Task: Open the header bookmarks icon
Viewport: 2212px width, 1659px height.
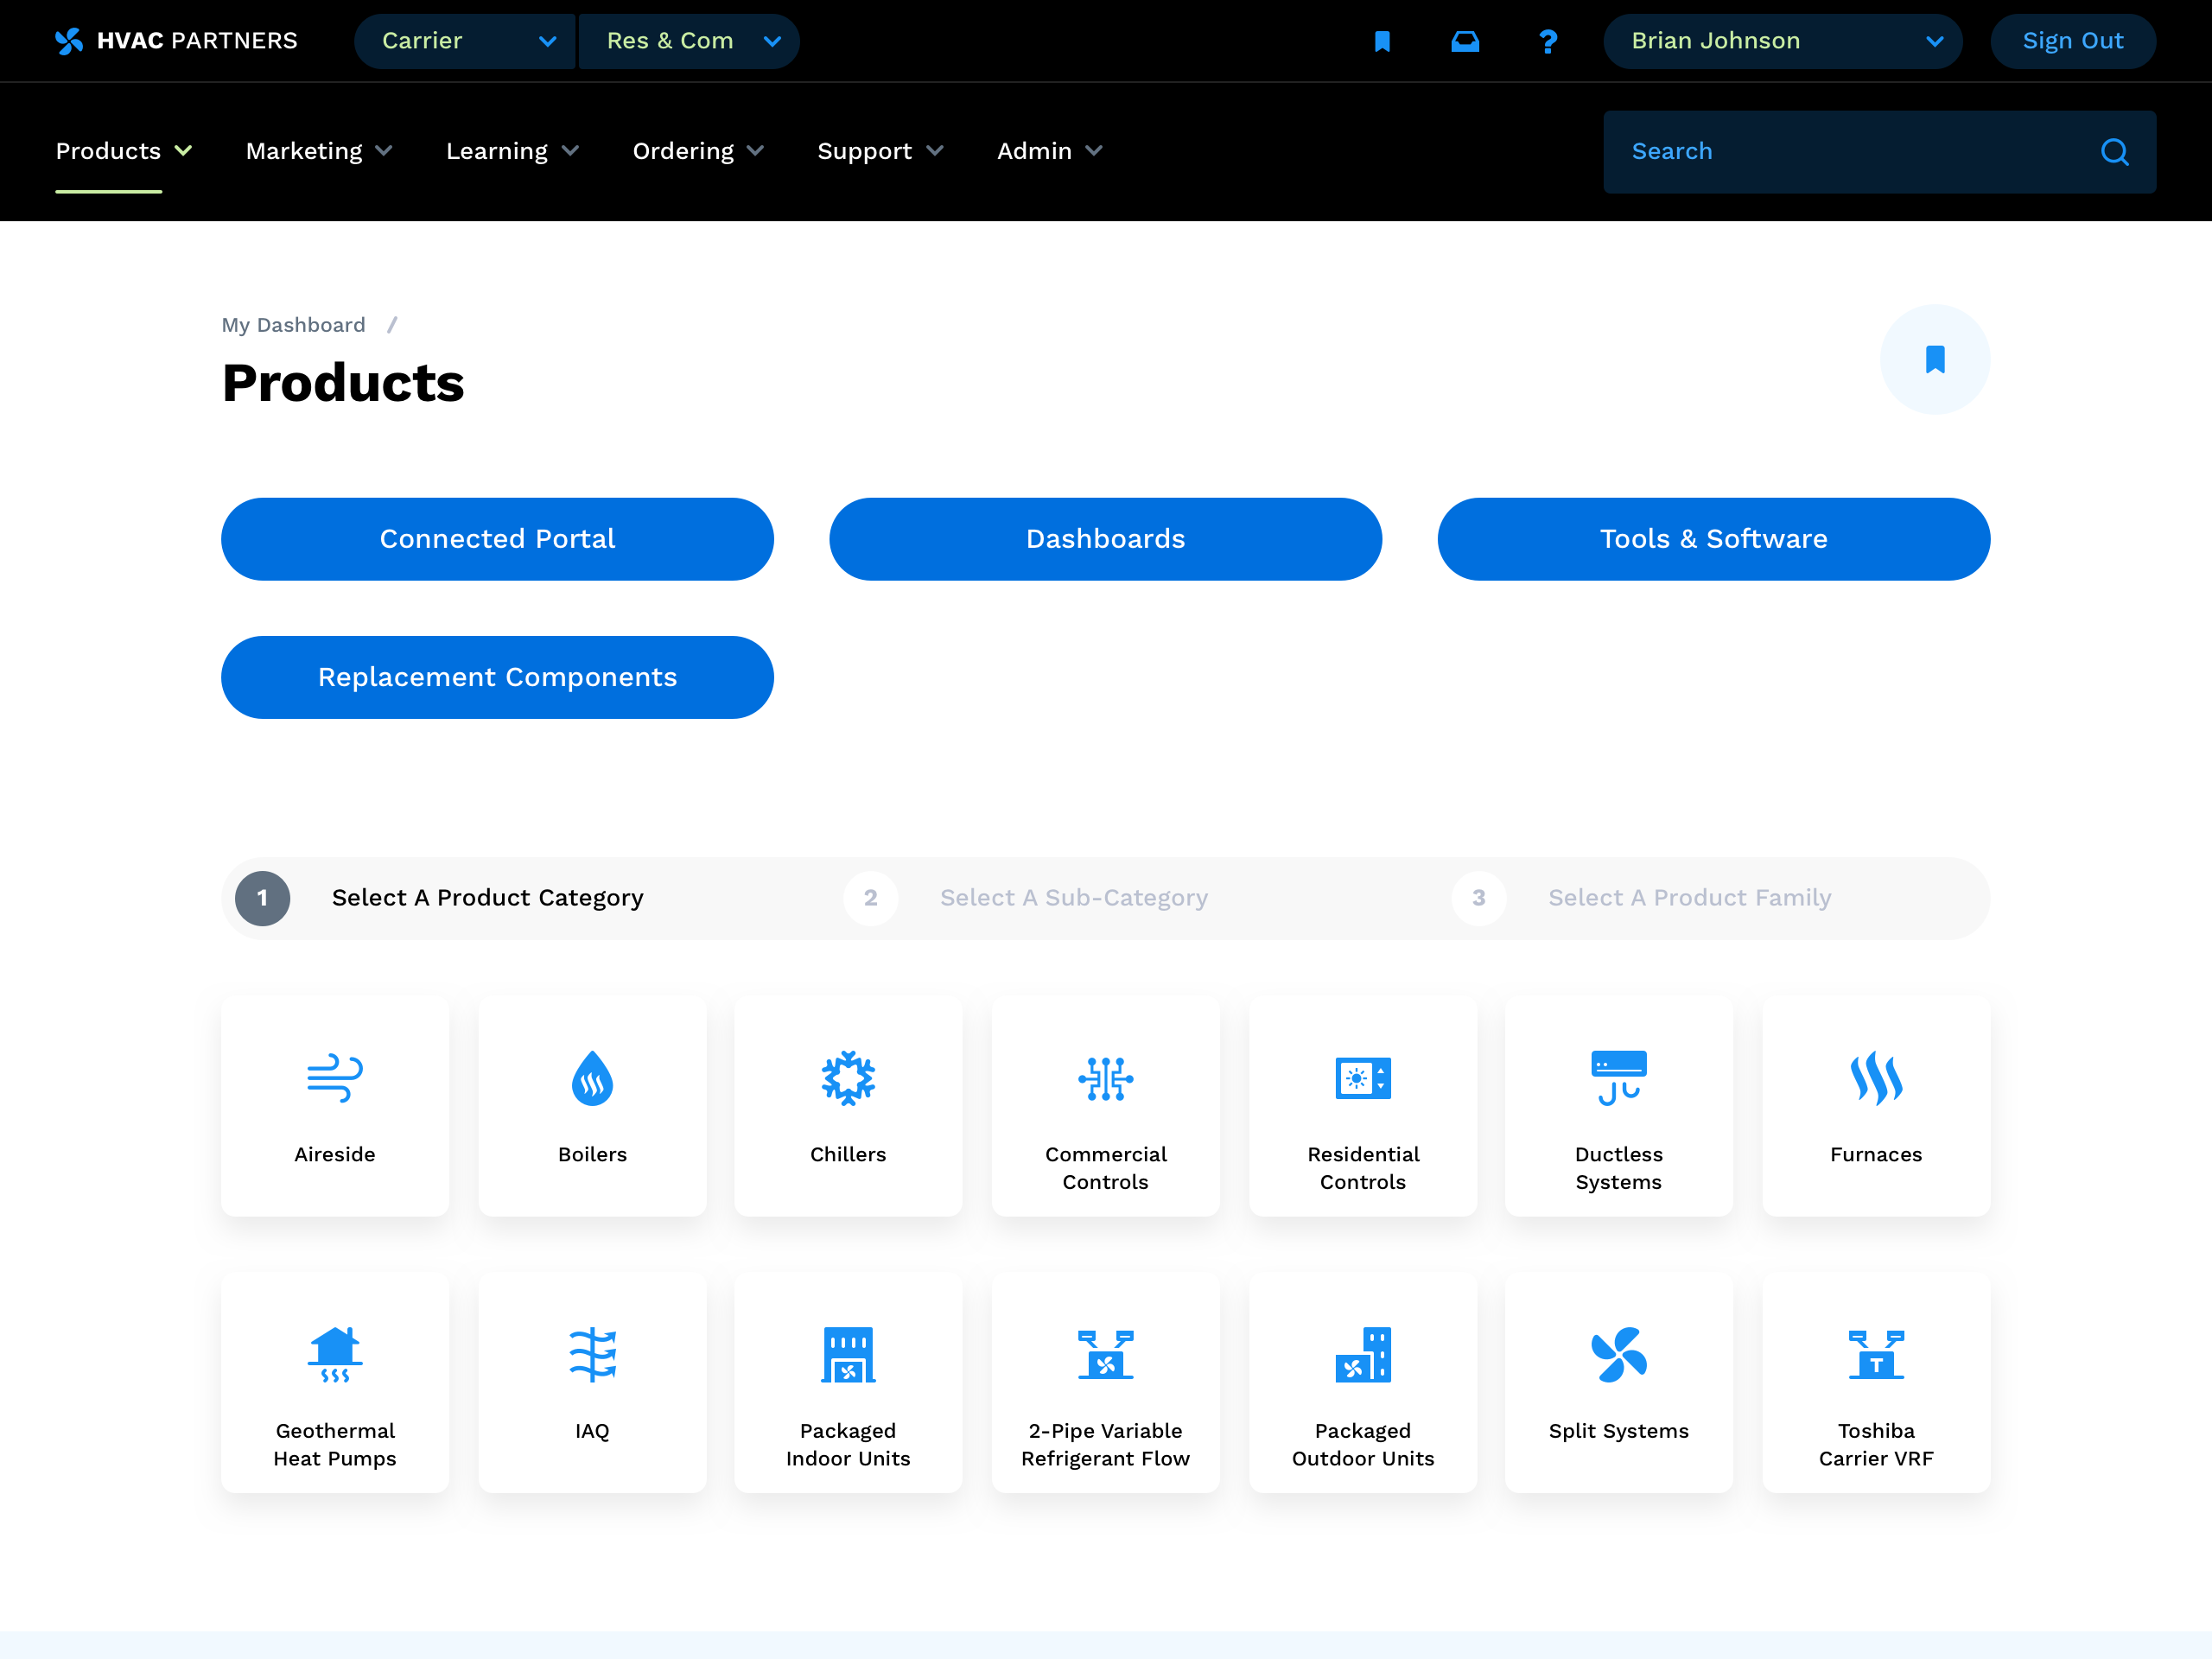Action: pyautogui.click(x=1382, y=41)
